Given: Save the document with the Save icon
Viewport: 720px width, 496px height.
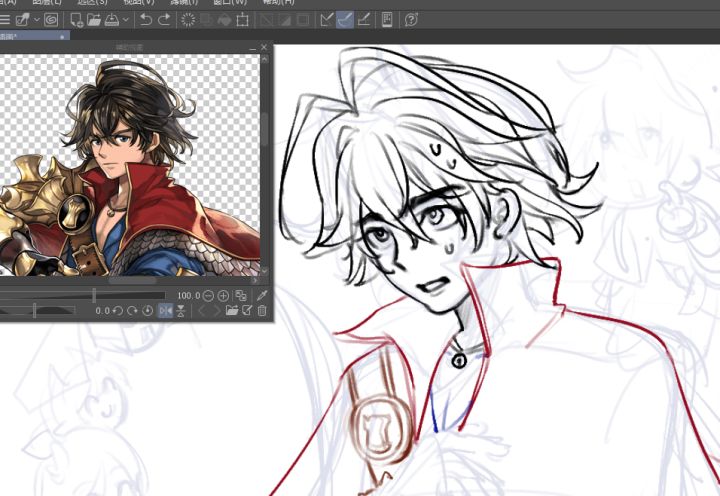Looking at the screenshot, I should click(x=112, y=20).
